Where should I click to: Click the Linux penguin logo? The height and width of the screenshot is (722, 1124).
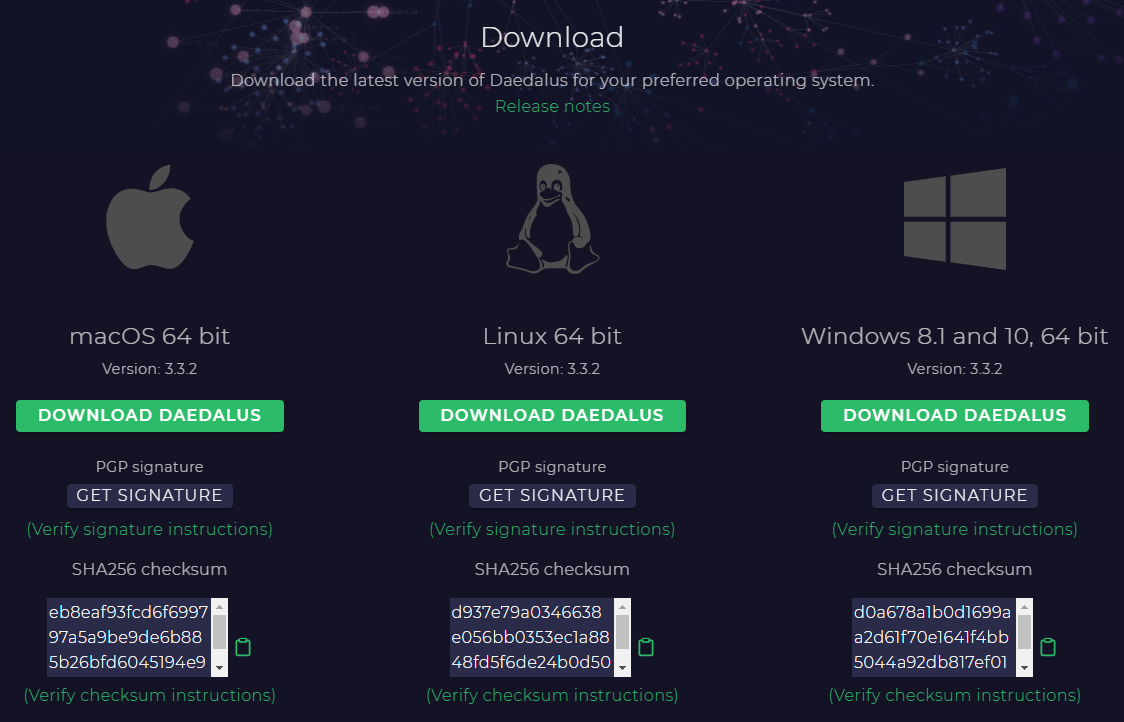553,219
